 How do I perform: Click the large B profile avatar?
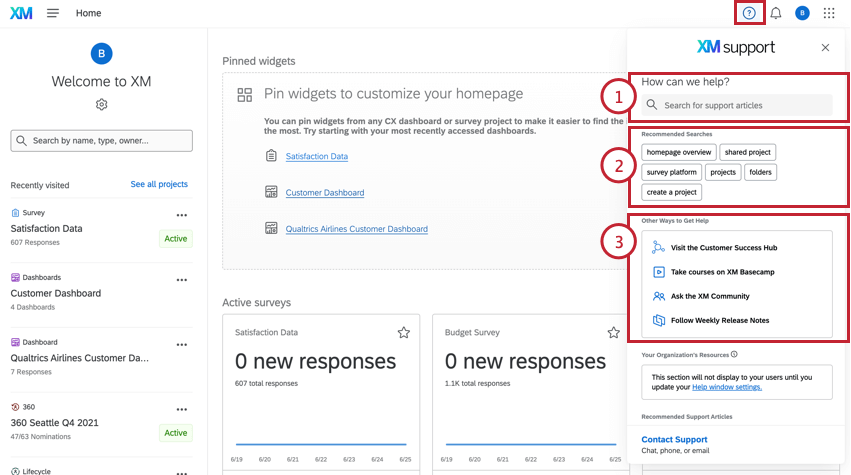click(x=101, y=54)
